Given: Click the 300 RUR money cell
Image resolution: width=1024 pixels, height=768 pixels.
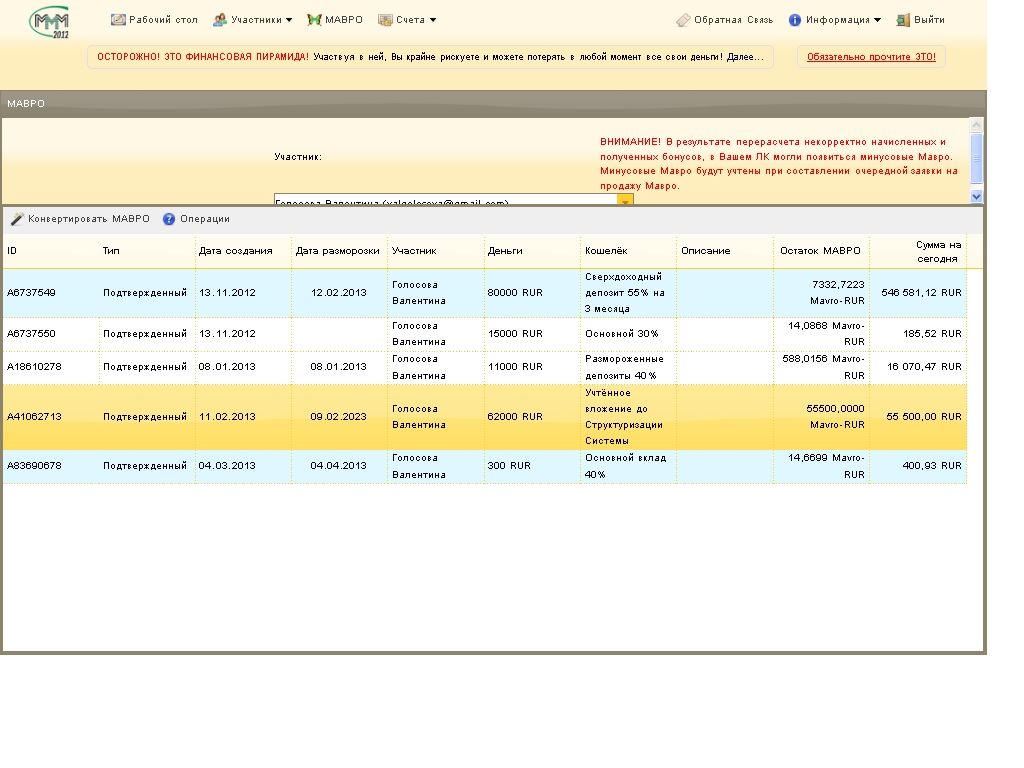Looking at the screenshot, I should pyautogui.click(x=532, y=466).
